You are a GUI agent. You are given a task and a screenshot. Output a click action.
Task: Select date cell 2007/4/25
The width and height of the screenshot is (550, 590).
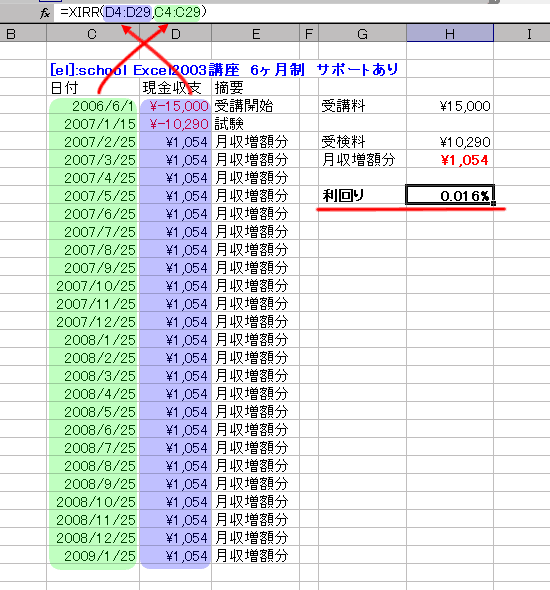pos(93,178)
